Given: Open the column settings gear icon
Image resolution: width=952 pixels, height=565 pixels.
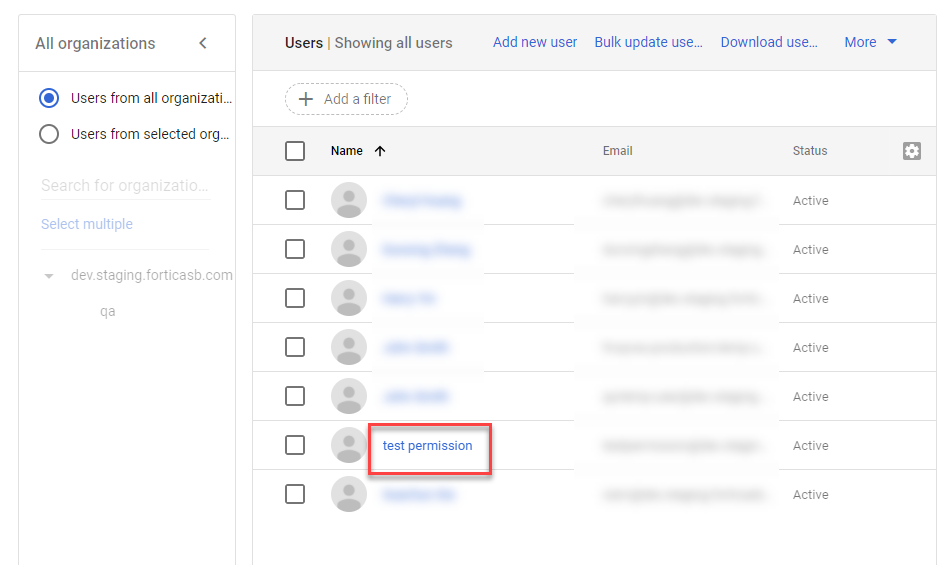Looking at the screenshot, I should 911,151.
